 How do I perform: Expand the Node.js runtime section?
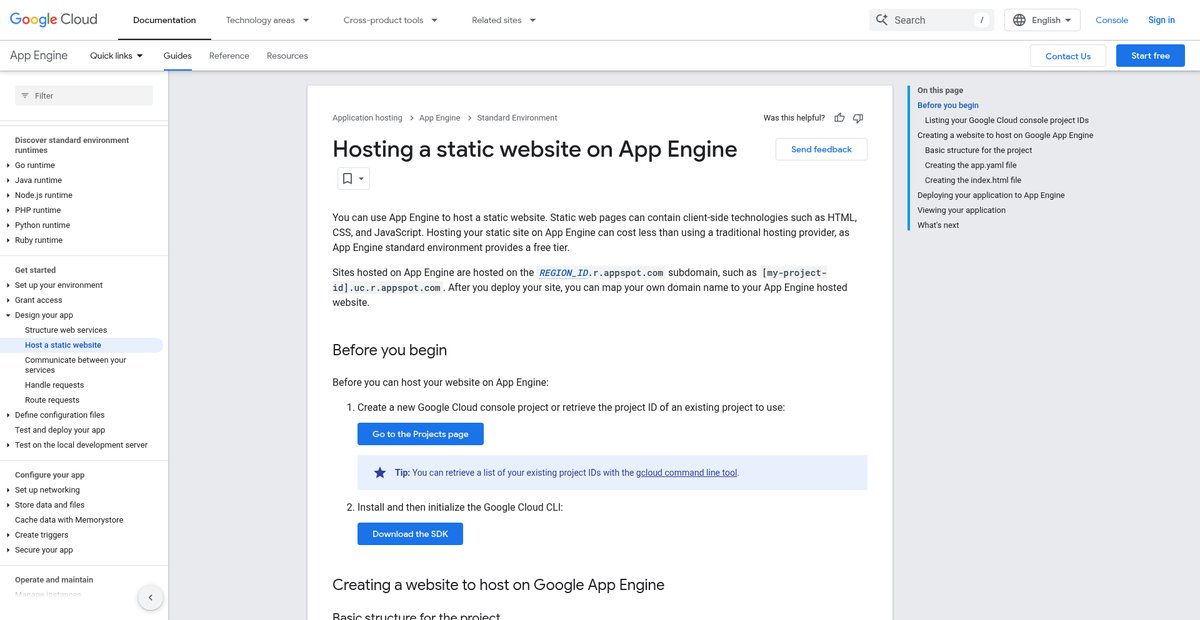9,195
